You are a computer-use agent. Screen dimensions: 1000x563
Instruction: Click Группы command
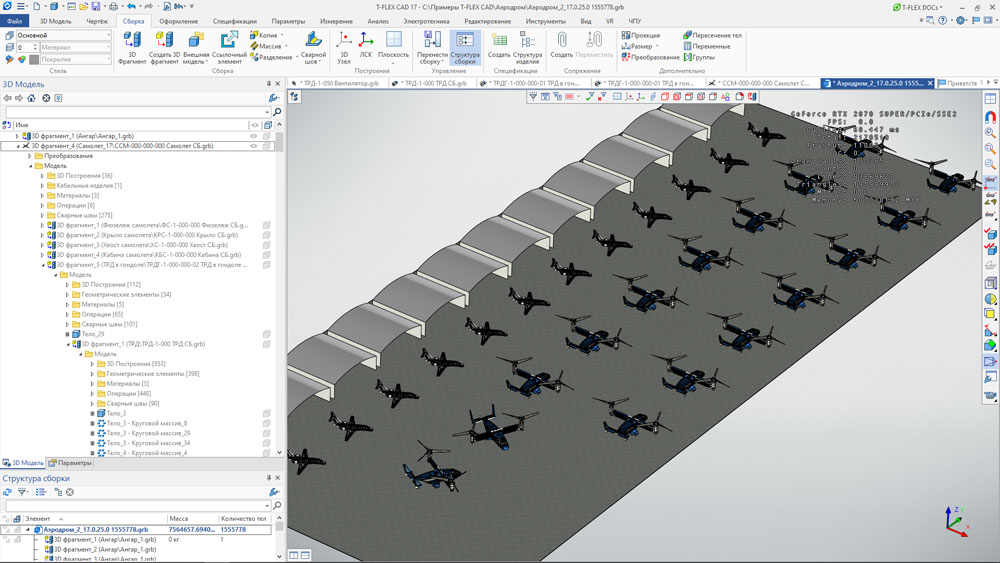pos(699,57)
